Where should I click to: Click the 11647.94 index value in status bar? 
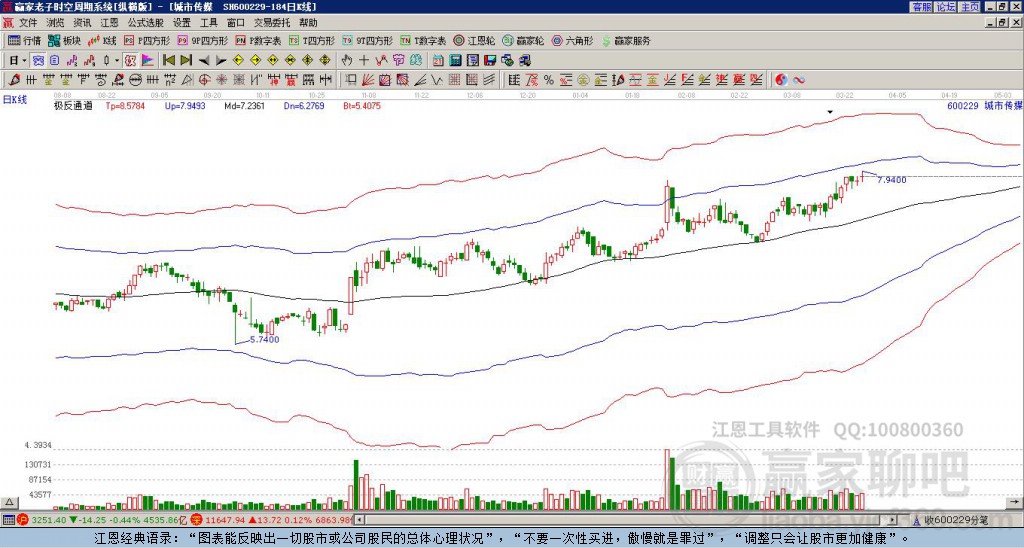pos(225,520)
